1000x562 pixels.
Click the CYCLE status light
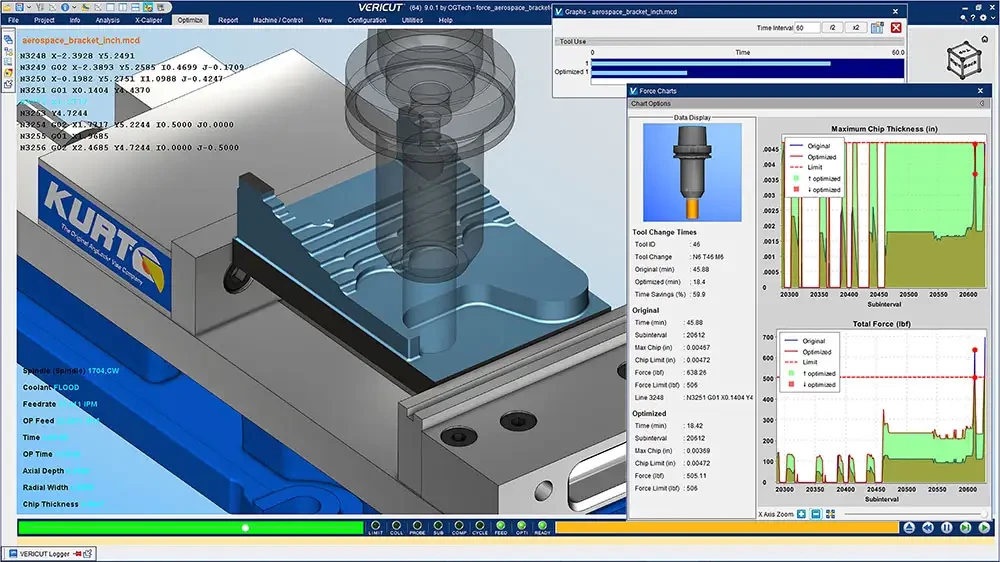pyautogui.click(x=480, y=528)
